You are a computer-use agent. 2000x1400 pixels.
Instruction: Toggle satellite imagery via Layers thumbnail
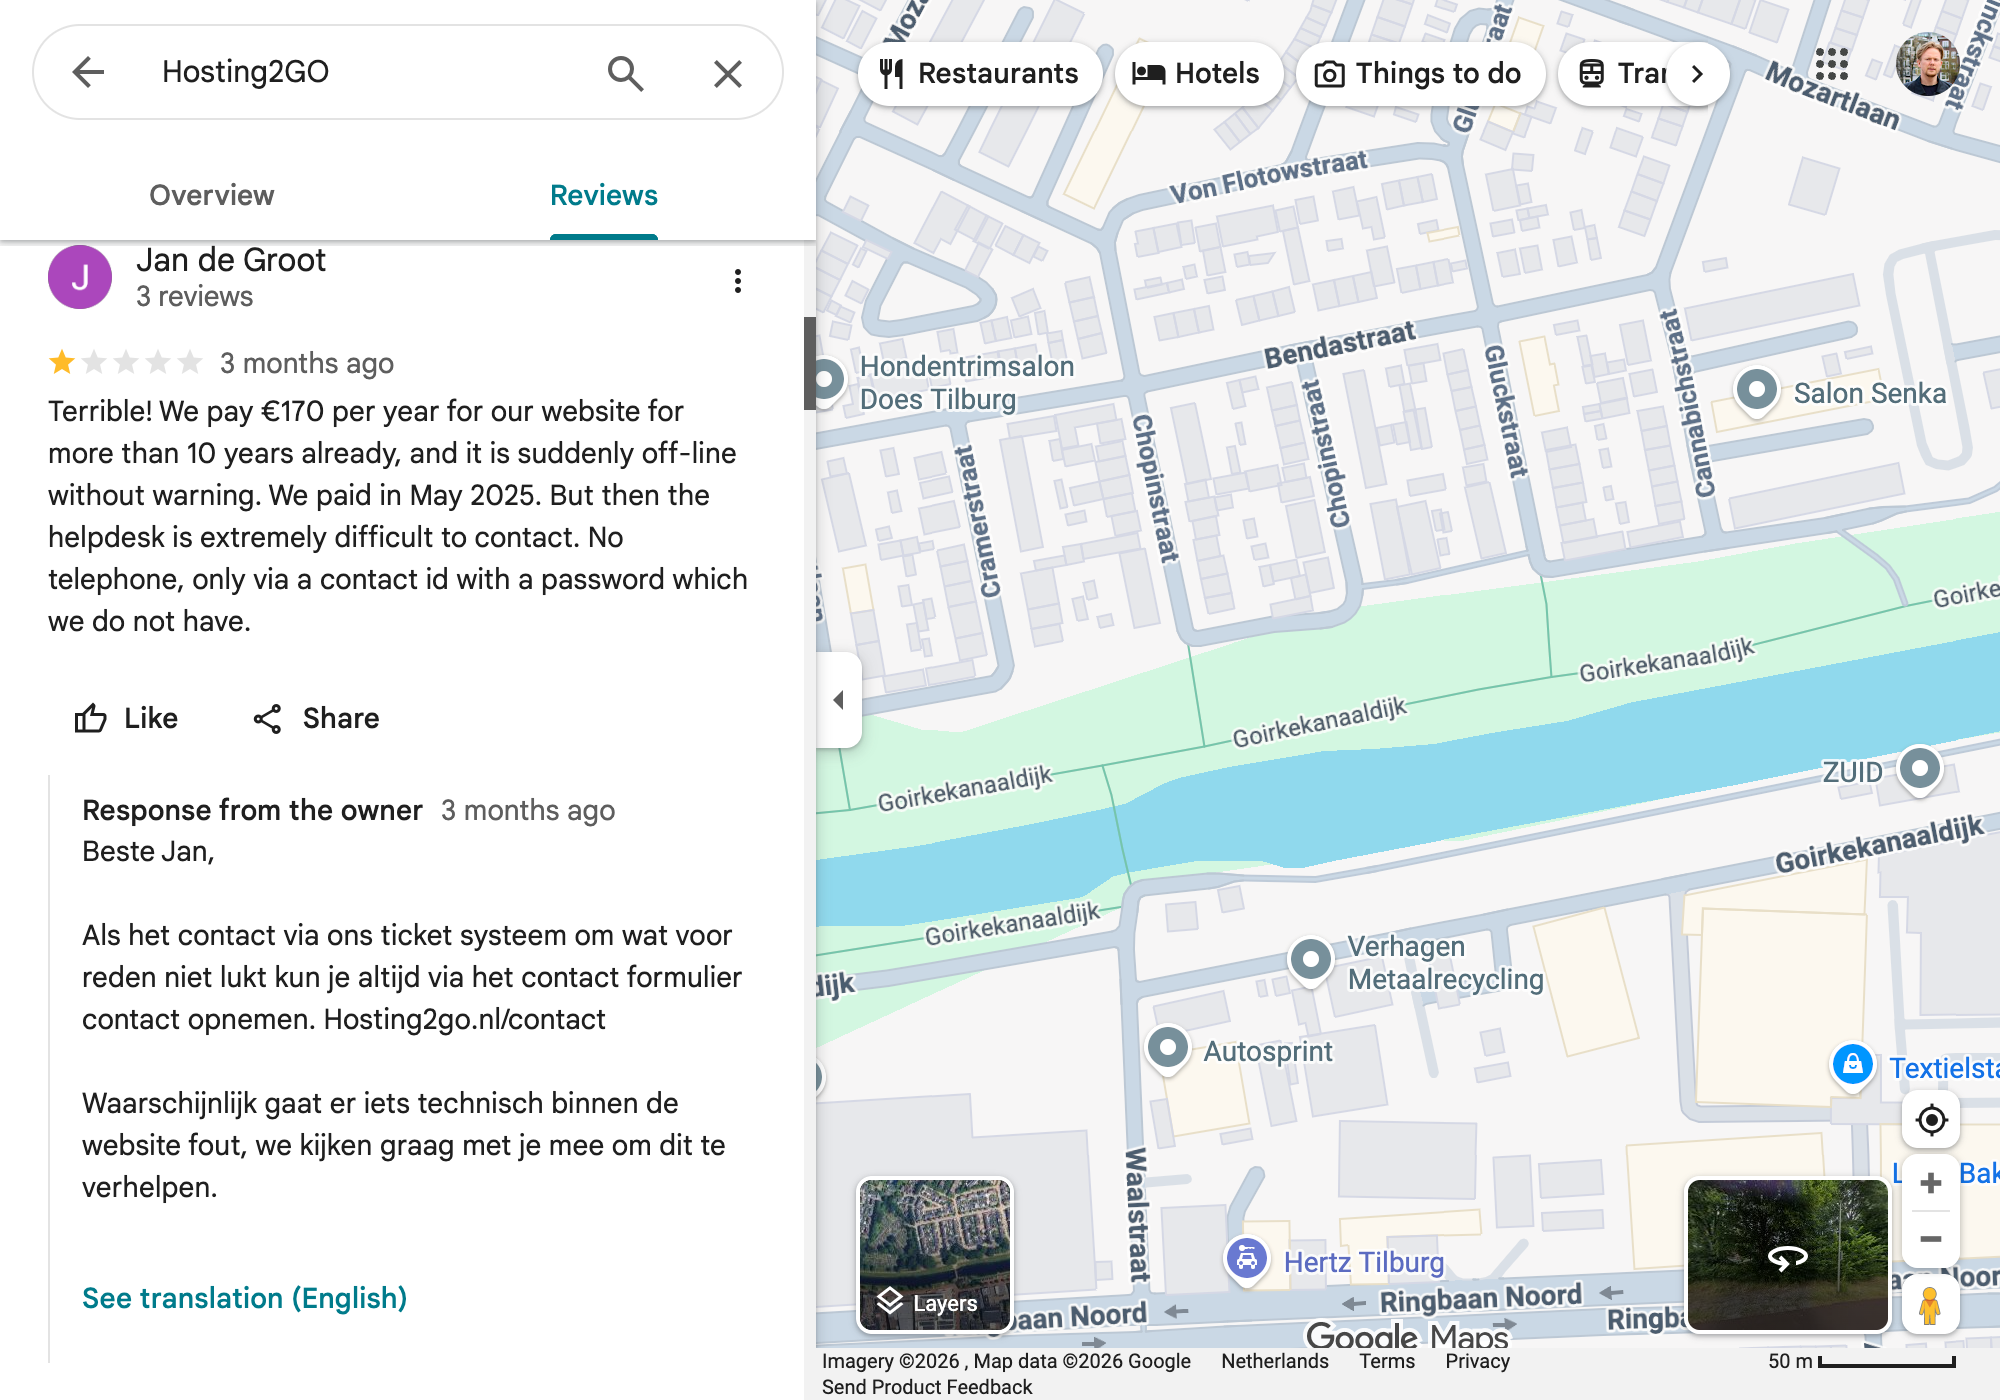pyautogui.click(x=935, y=1257)
